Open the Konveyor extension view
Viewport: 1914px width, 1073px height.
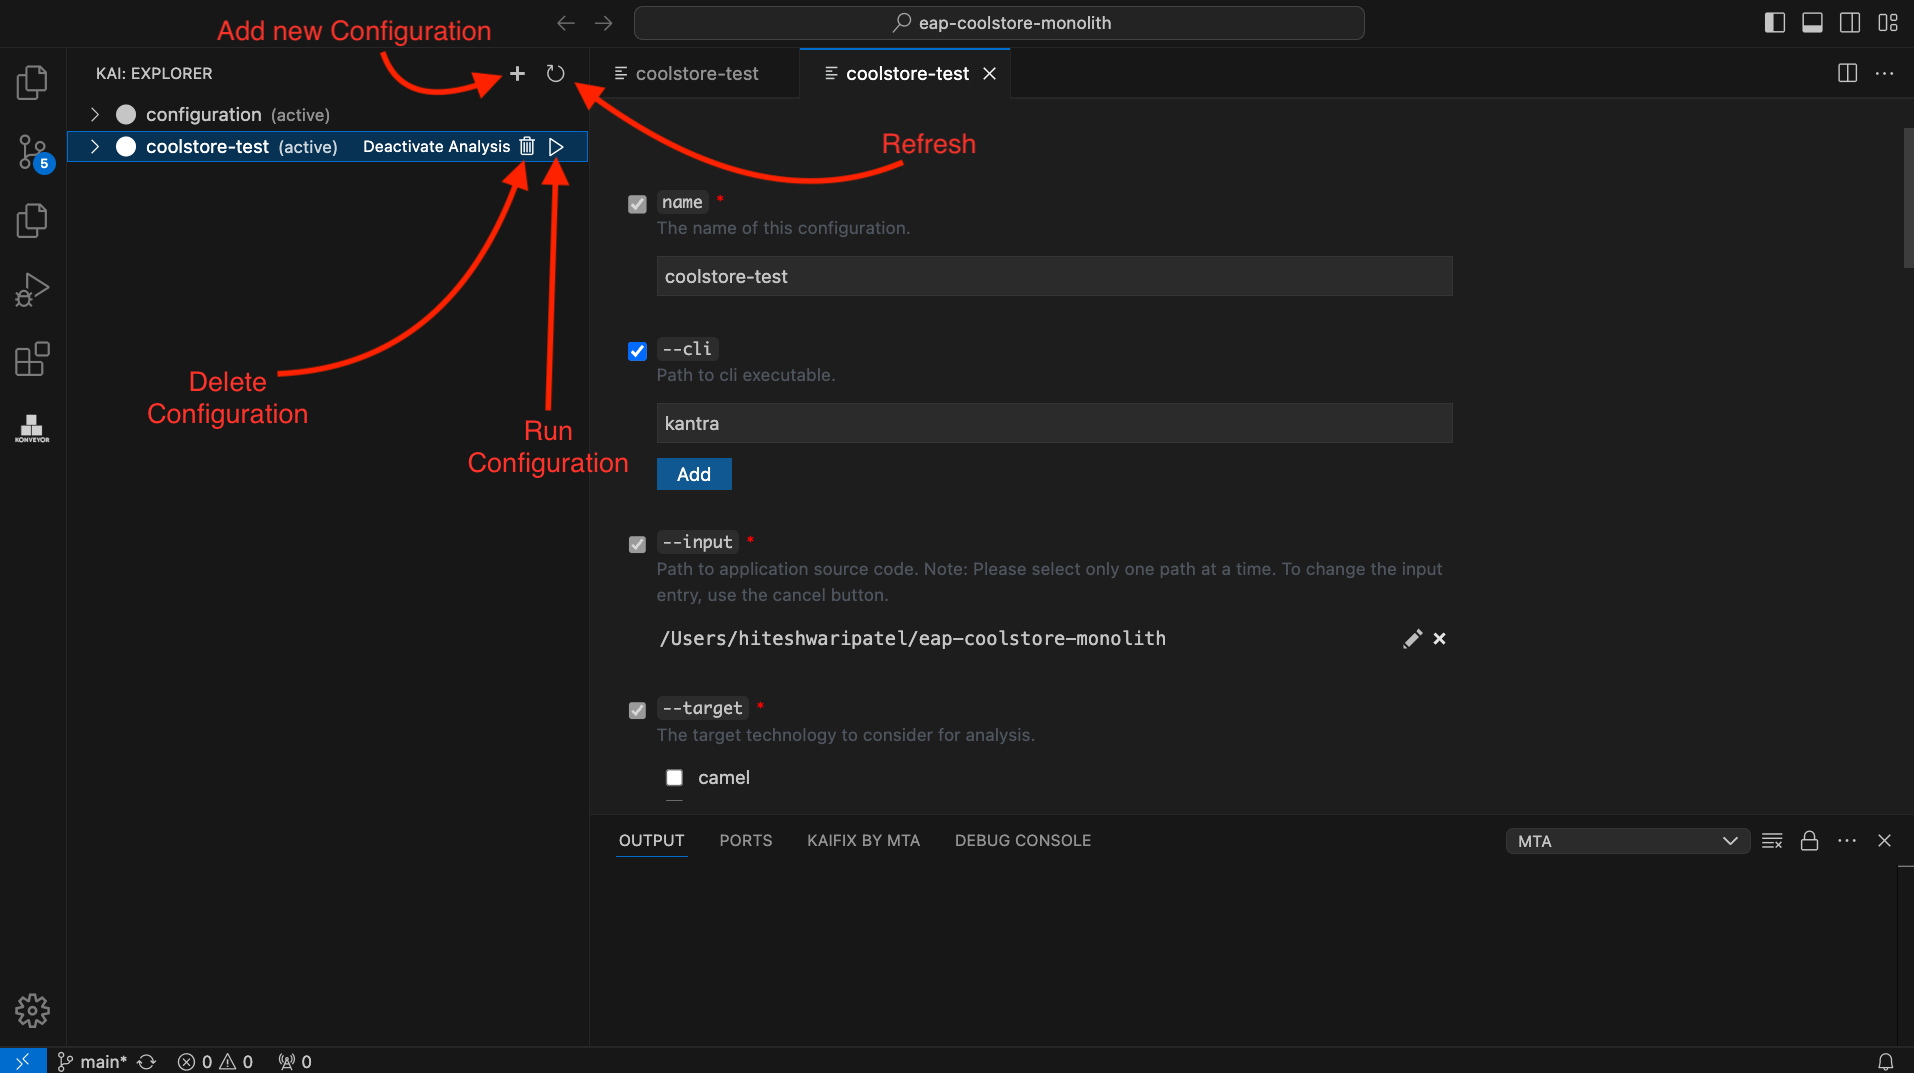pos(32,428)
